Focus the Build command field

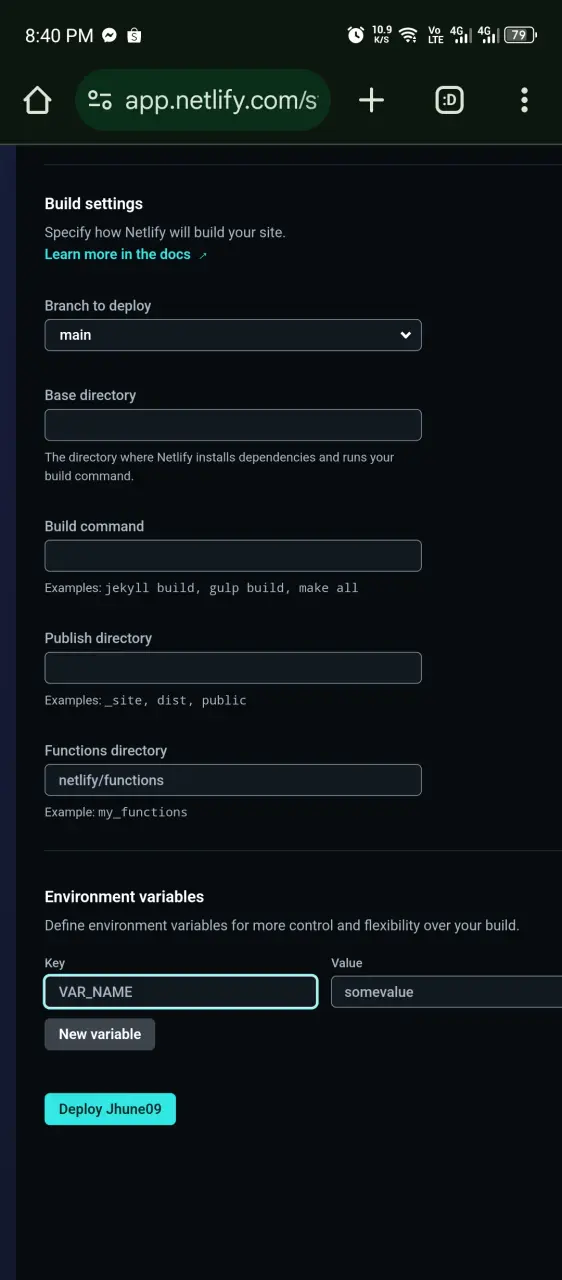pyautogui.click(x=233, y=556)
